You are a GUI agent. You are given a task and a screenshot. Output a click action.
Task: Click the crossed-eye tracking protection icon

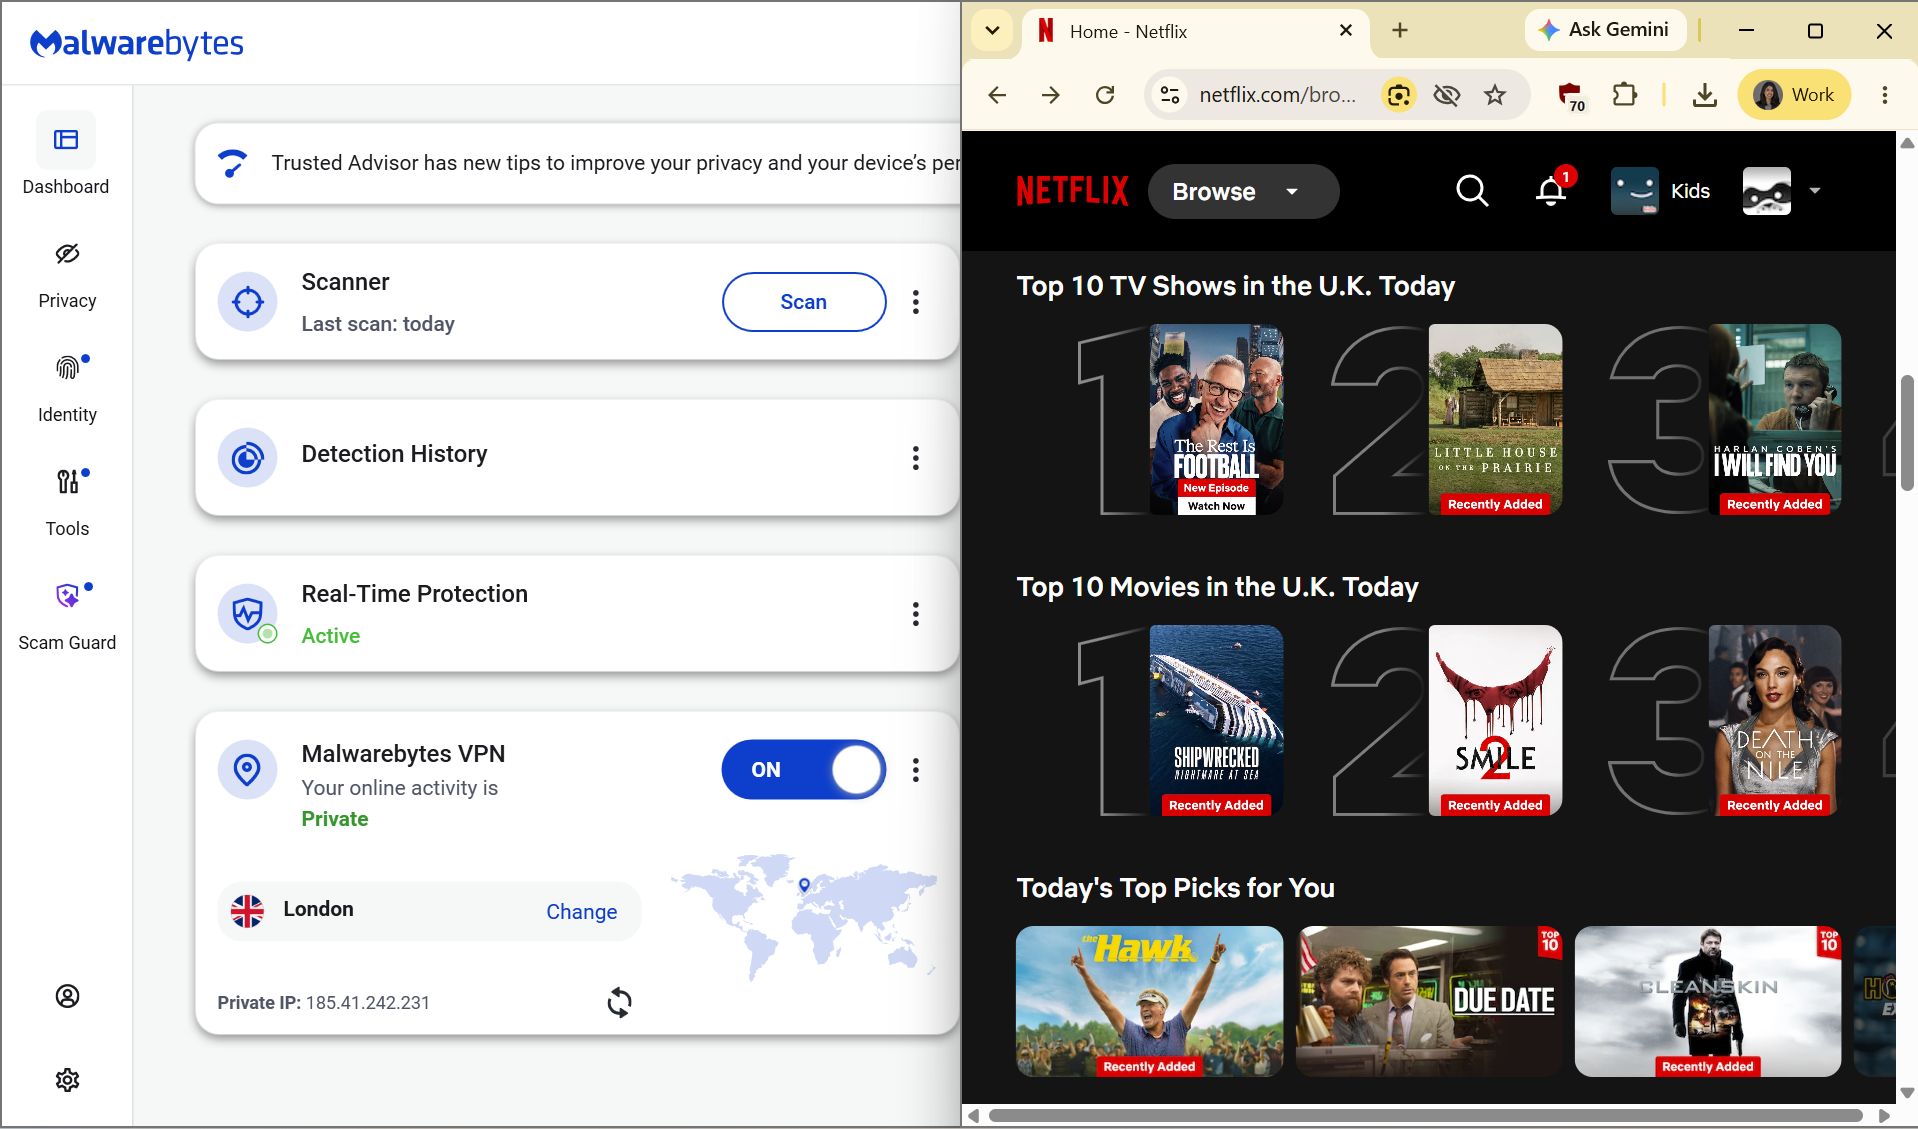(x=1447, y=95)
